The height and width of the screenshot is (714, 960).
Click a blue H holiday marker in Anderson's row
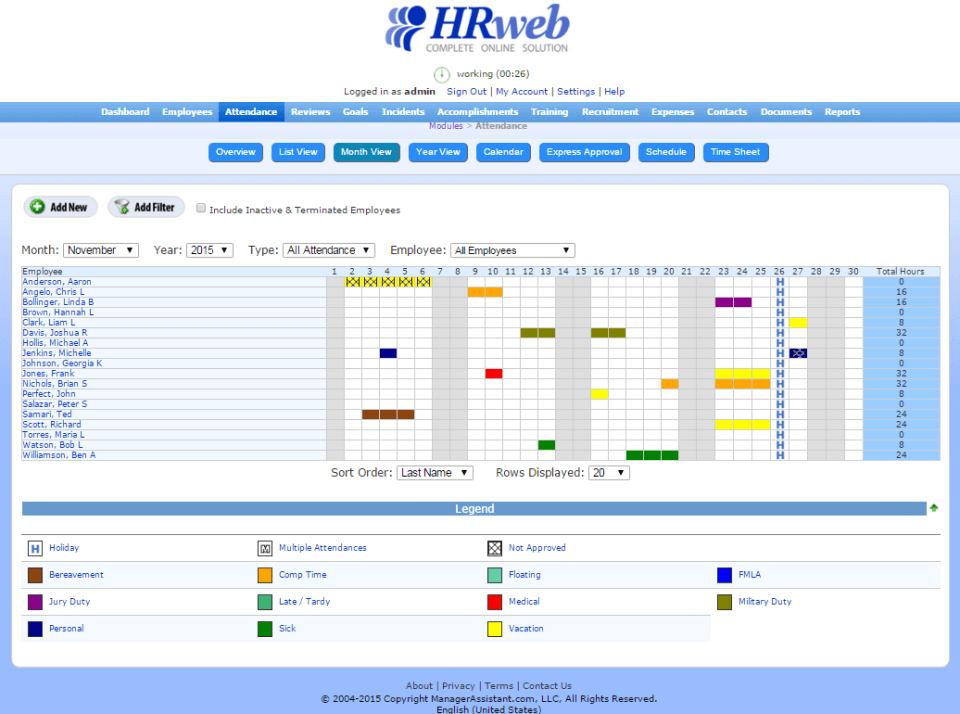click(x=780, y=282)
